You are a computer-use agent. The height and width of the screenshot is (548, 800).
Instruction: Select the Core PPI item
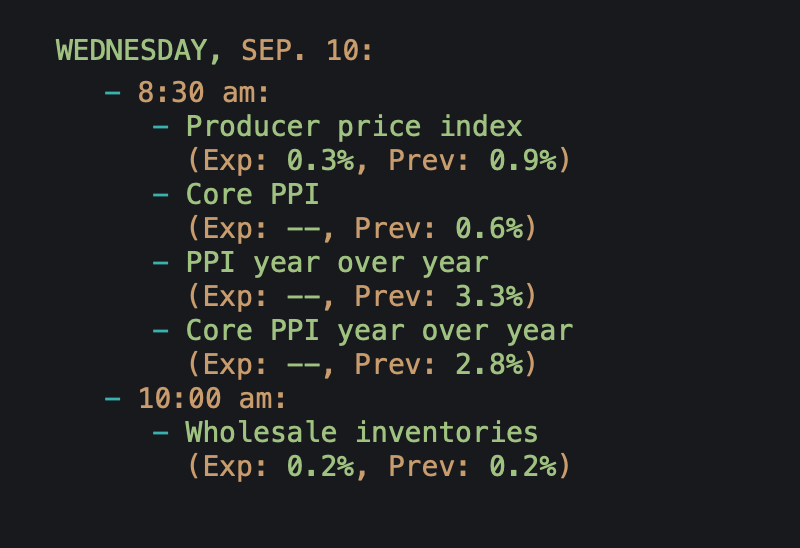point(253,194)
